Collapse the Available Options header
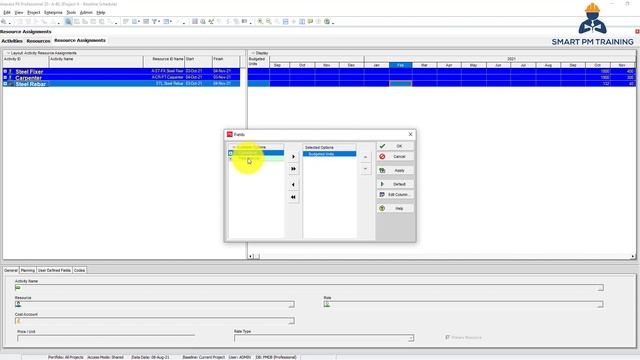 (x=234, y=147)
